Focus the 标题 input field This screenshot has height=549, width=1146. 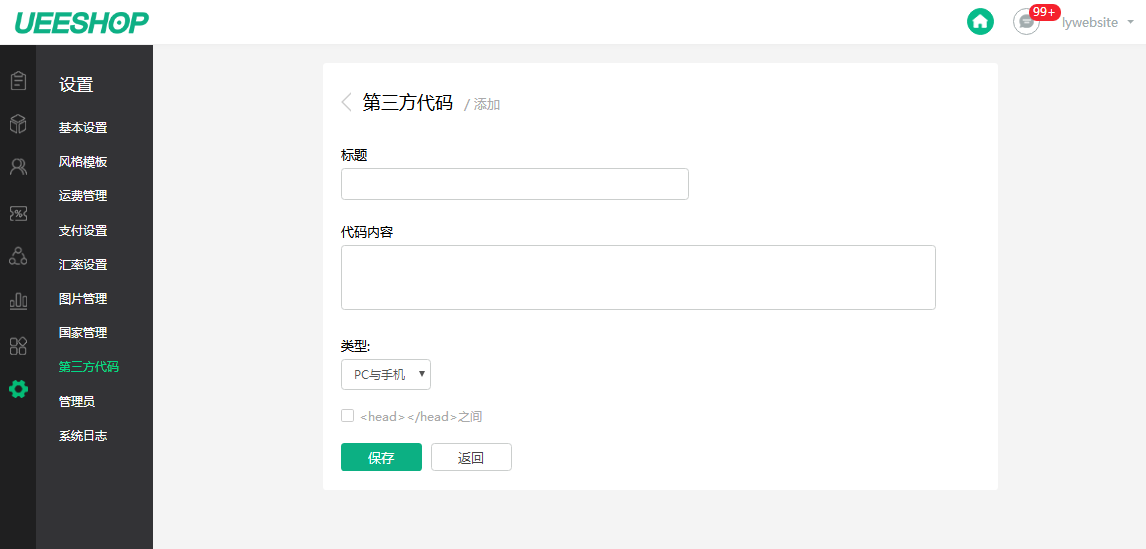(515, 184)
